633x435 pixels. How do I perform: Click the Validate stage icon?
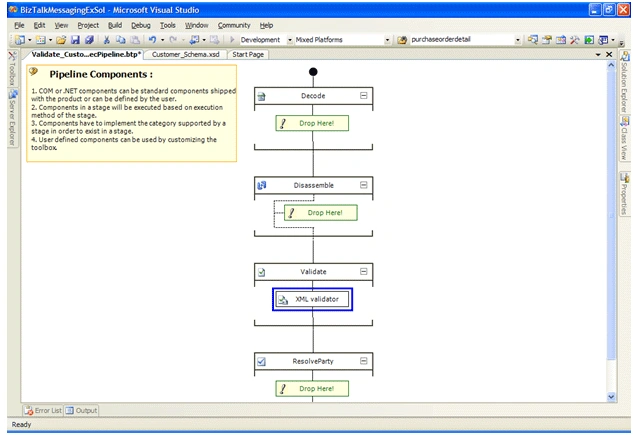pyautogui.click(x=262, y=272)
